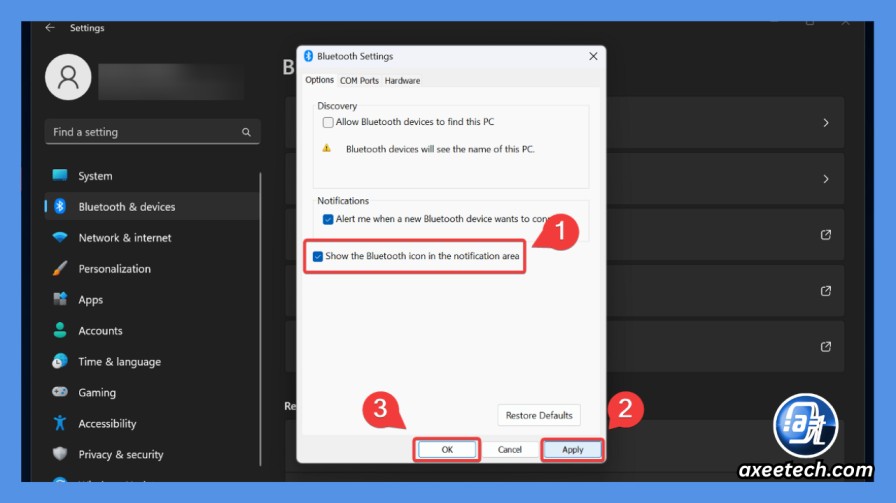
Task: Expand the first chevron row in Settings window
Action: tap(826, 123)
